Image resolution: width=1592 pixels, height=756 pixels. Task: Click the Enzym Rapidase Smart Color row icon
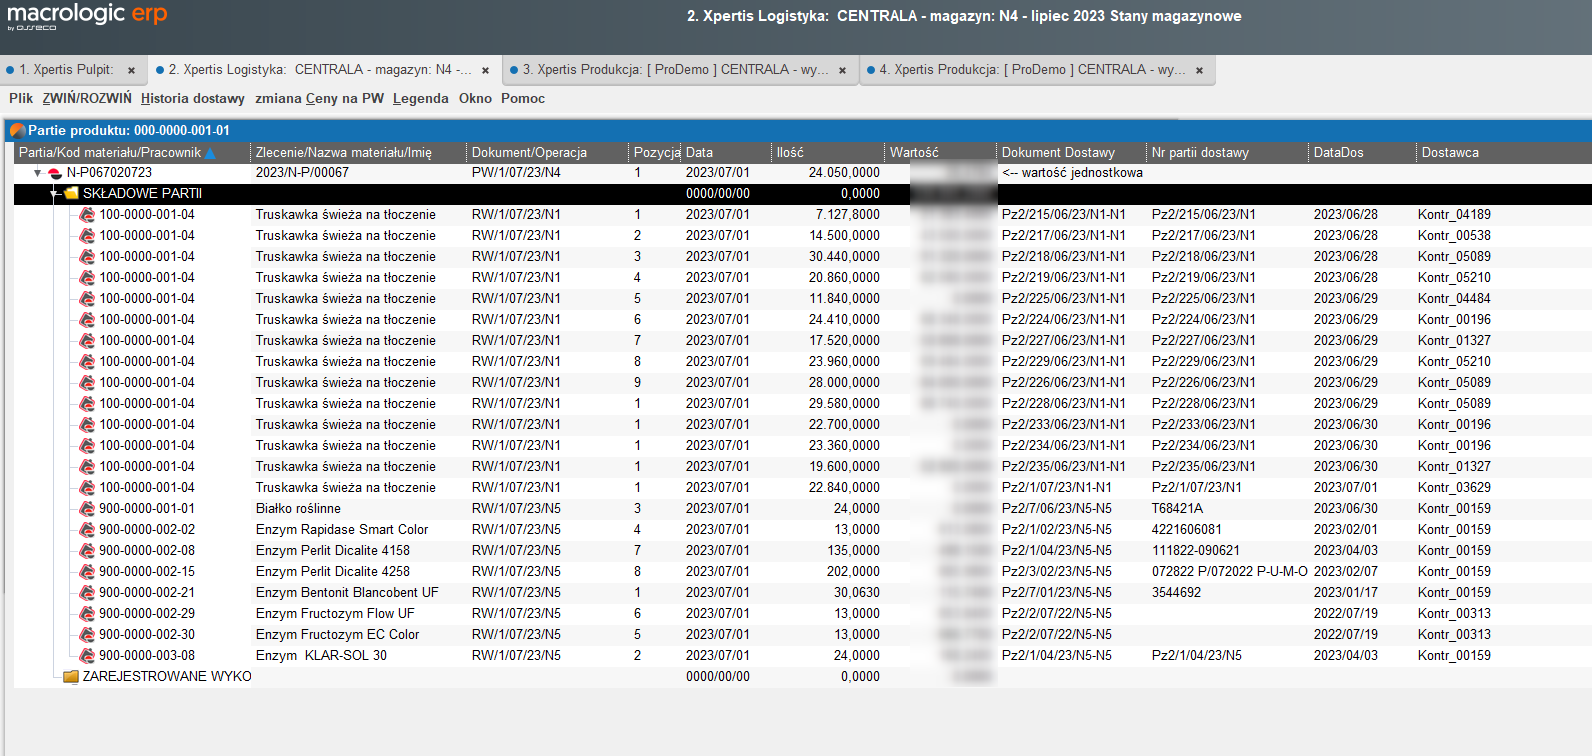coord(87,530)
